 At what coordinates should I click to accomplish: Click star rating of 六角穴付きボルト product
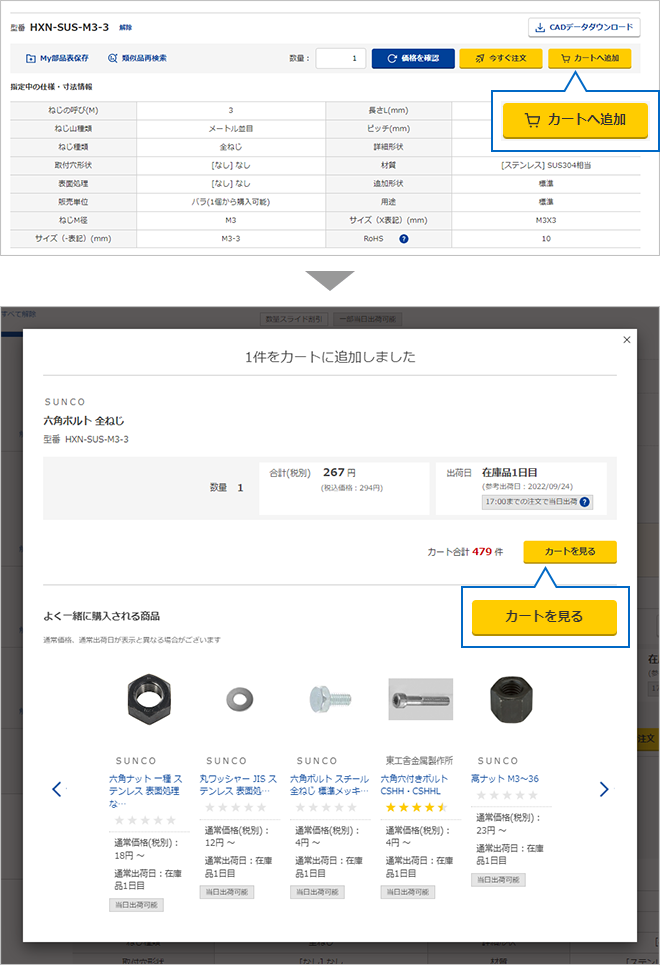[x=413, y=806]
